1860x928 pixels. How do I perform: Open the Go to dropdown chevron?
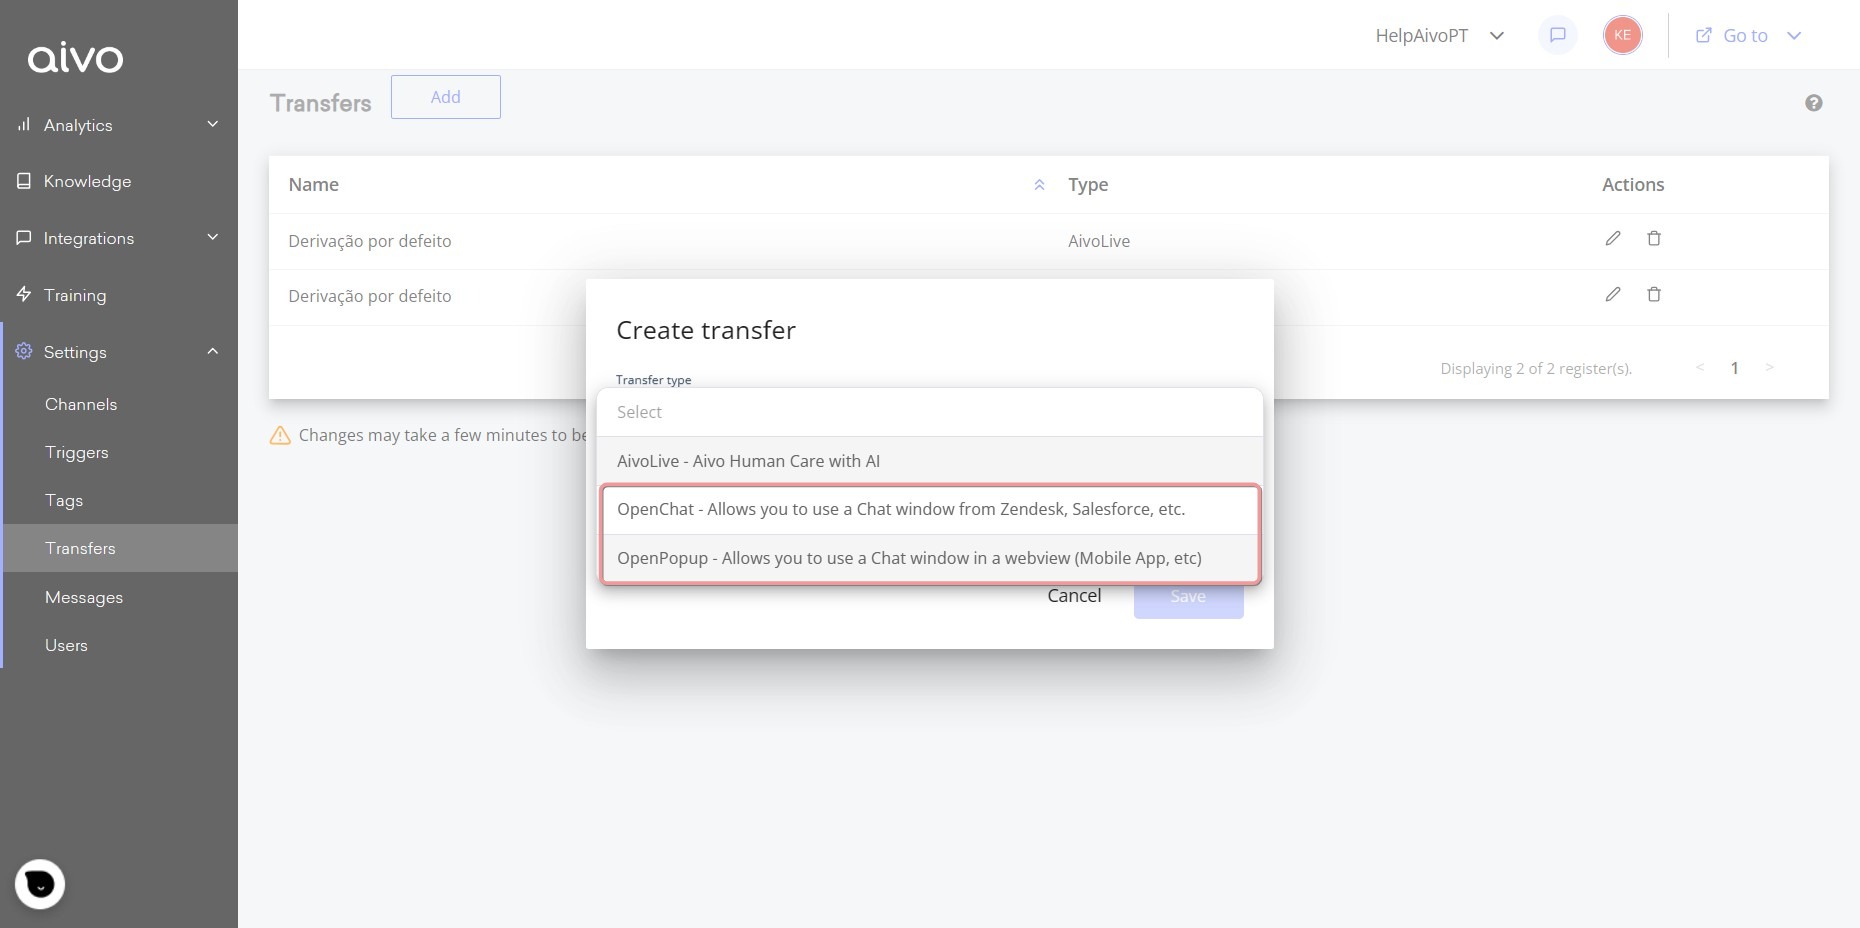coord(1794,36)
